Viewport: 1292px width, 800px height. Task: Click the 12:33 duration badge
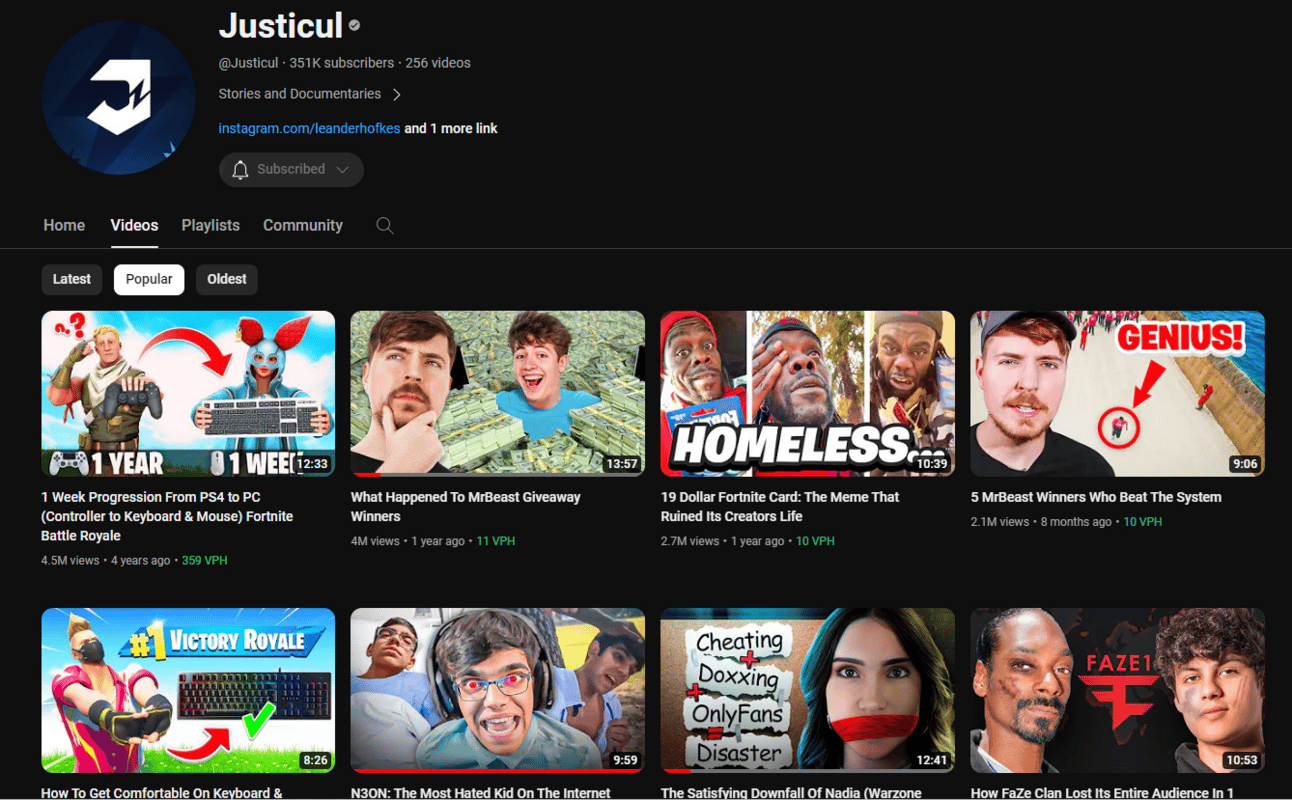(312, 463)
